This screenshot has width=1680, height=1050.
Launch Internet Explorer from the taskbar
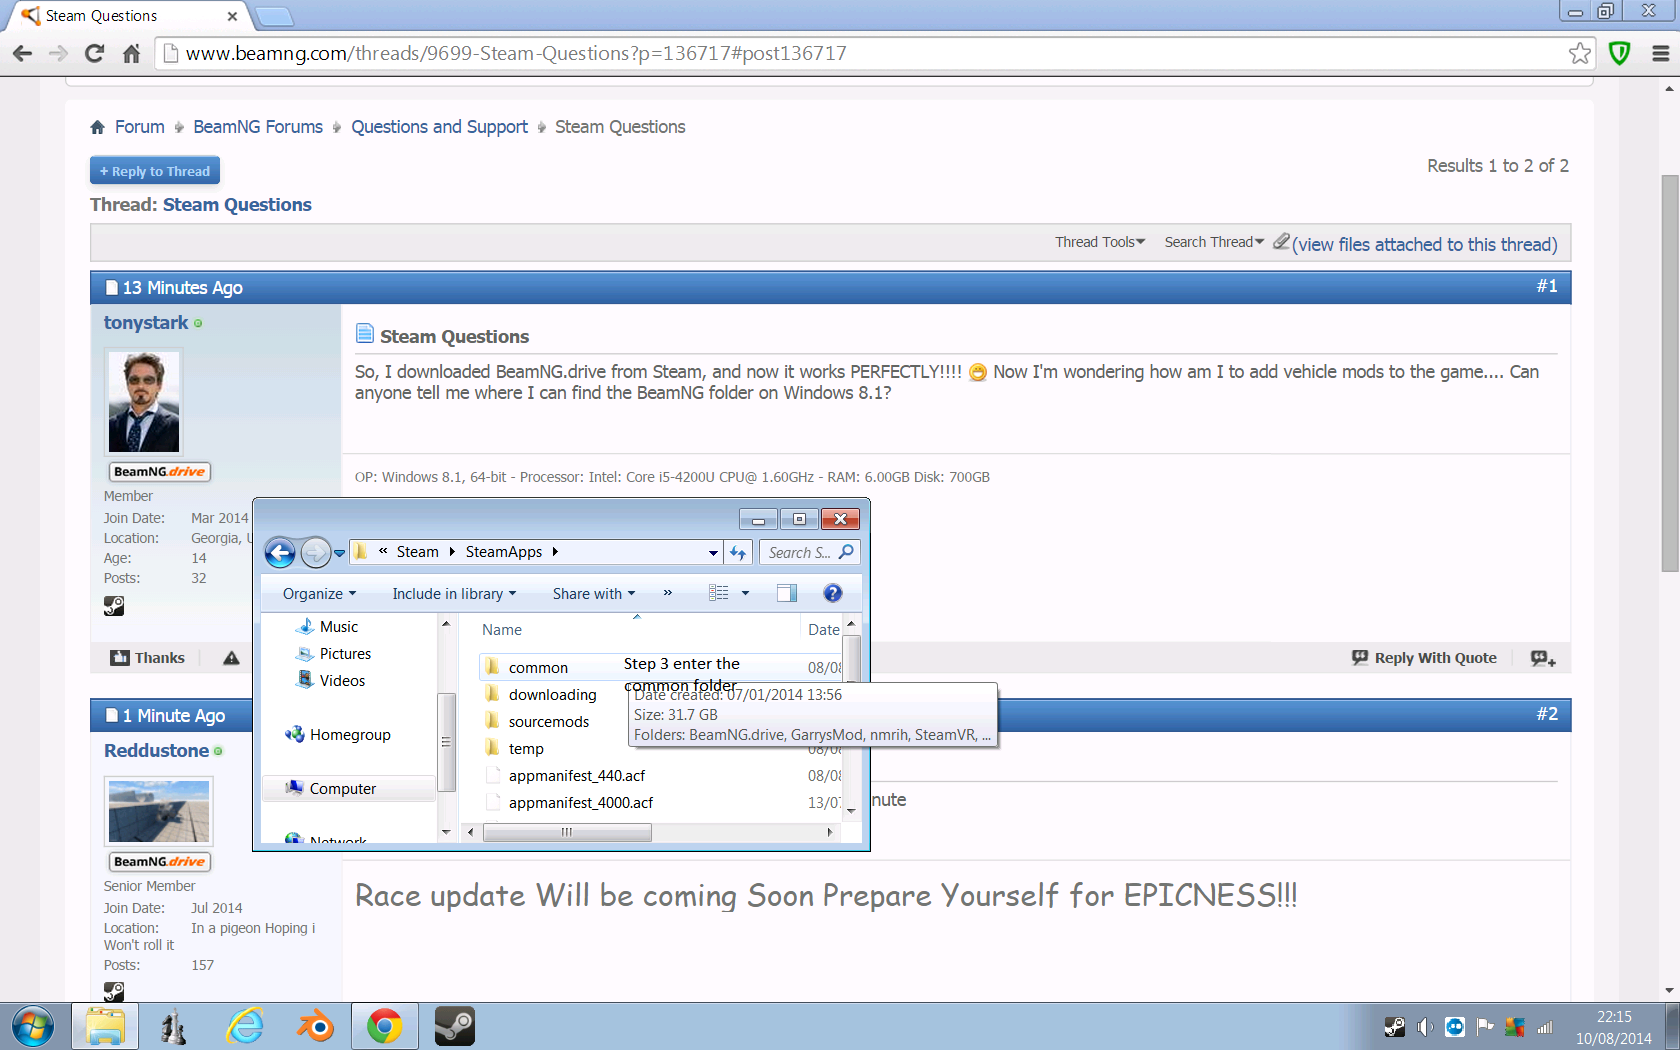click(245, 1027)
